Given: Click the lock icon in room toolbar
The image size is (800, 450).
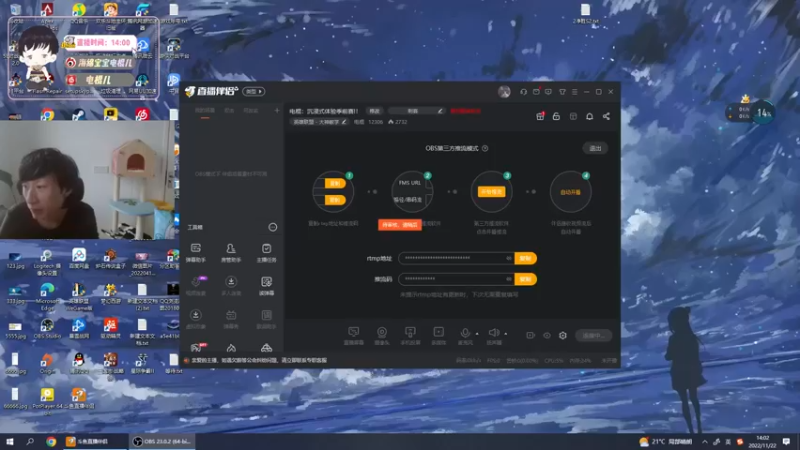Looking at the screenshot, I should coord(556,116).
